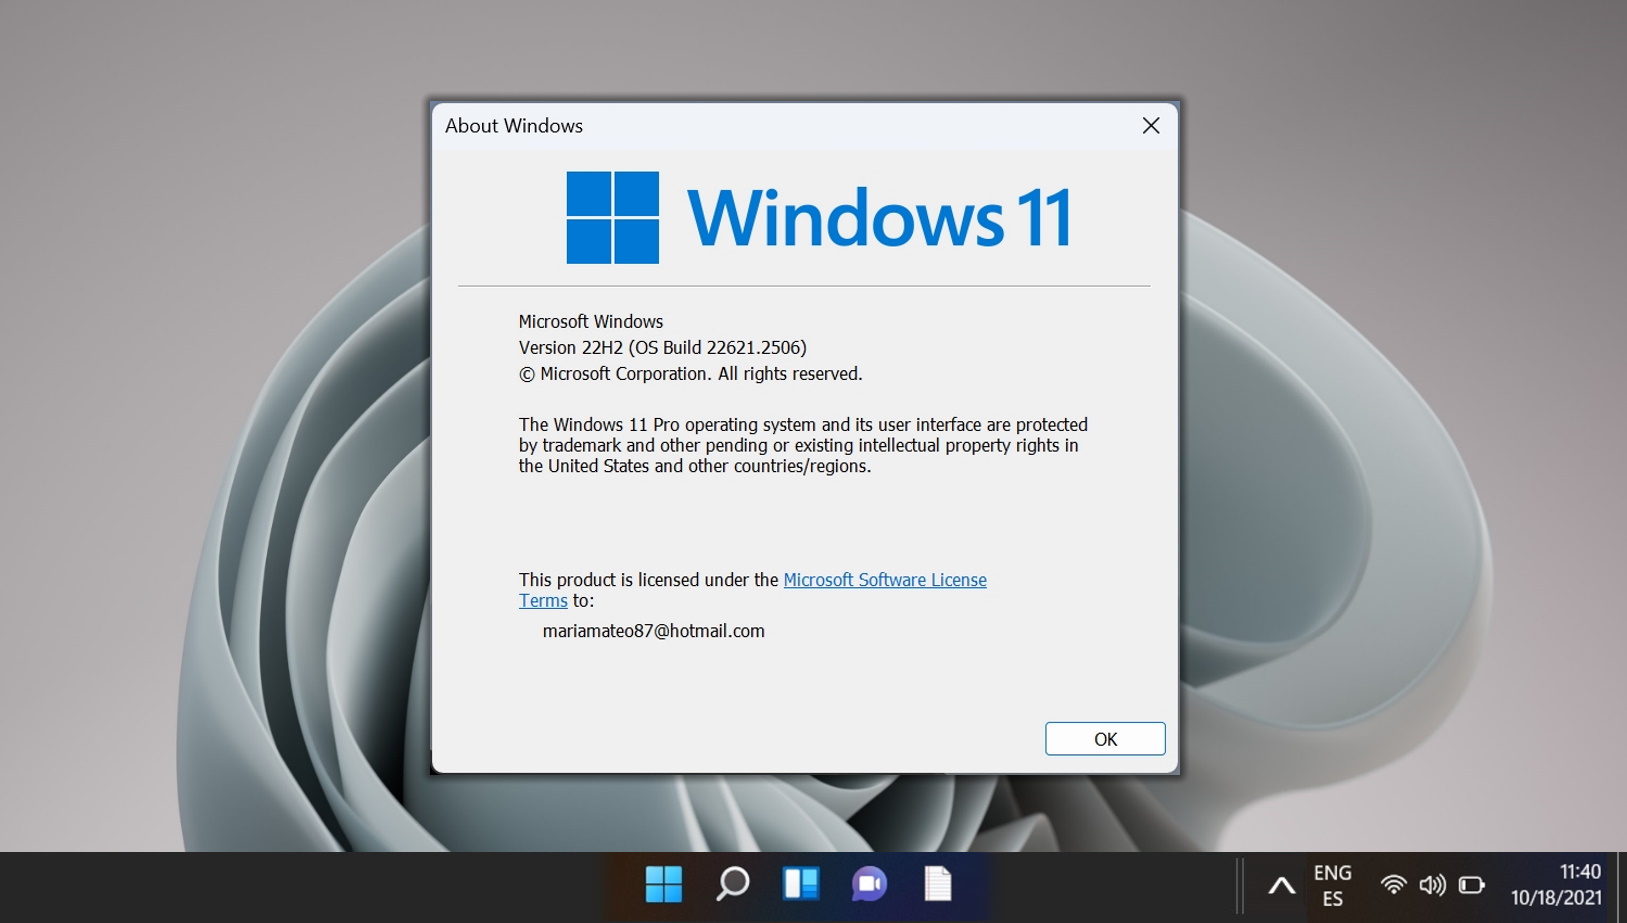Open Windows Search from the taskbar
This screenshot has width=1627, height=923.
pos(733,884)
